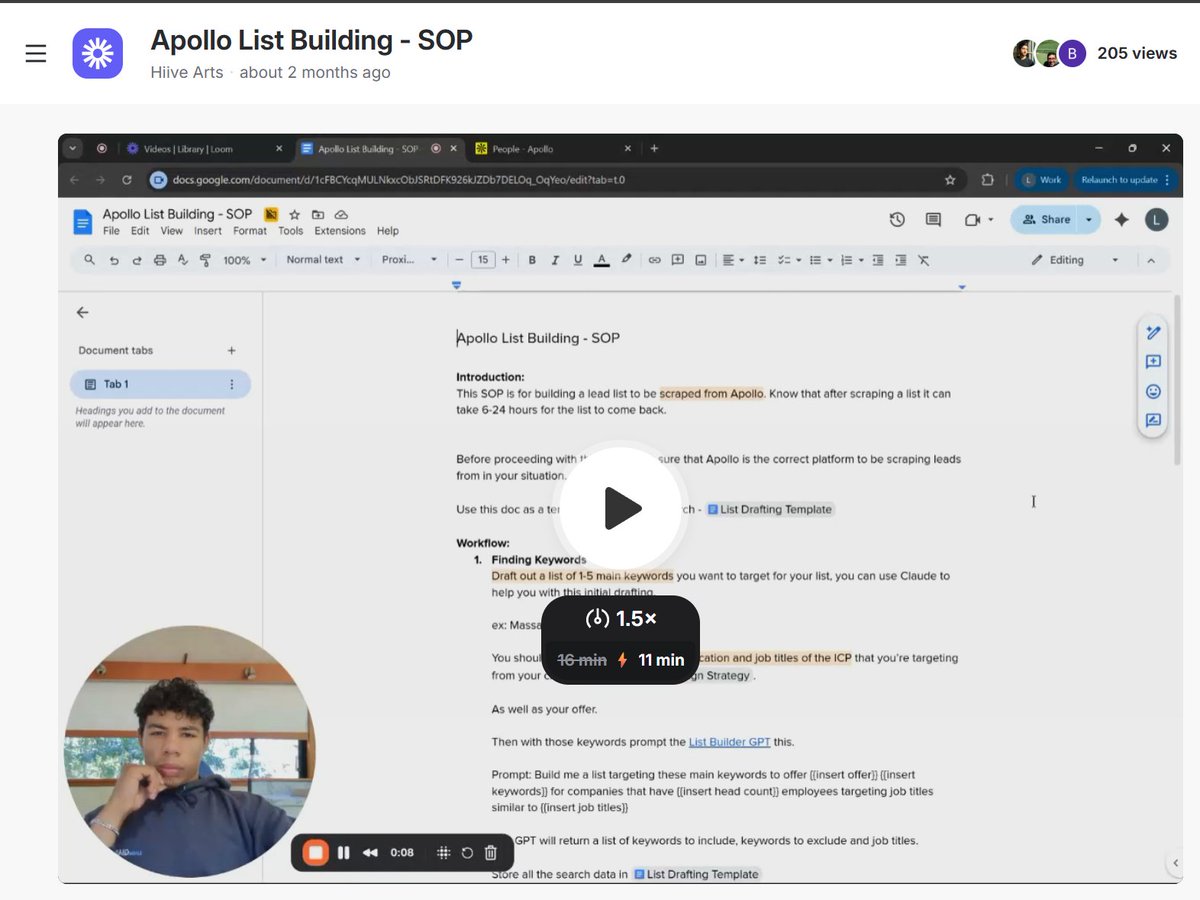The height and width of the screenshot is (900, 1200).
Task: Click the Redo toolbar icon
Action: click(x=137, y=260)
